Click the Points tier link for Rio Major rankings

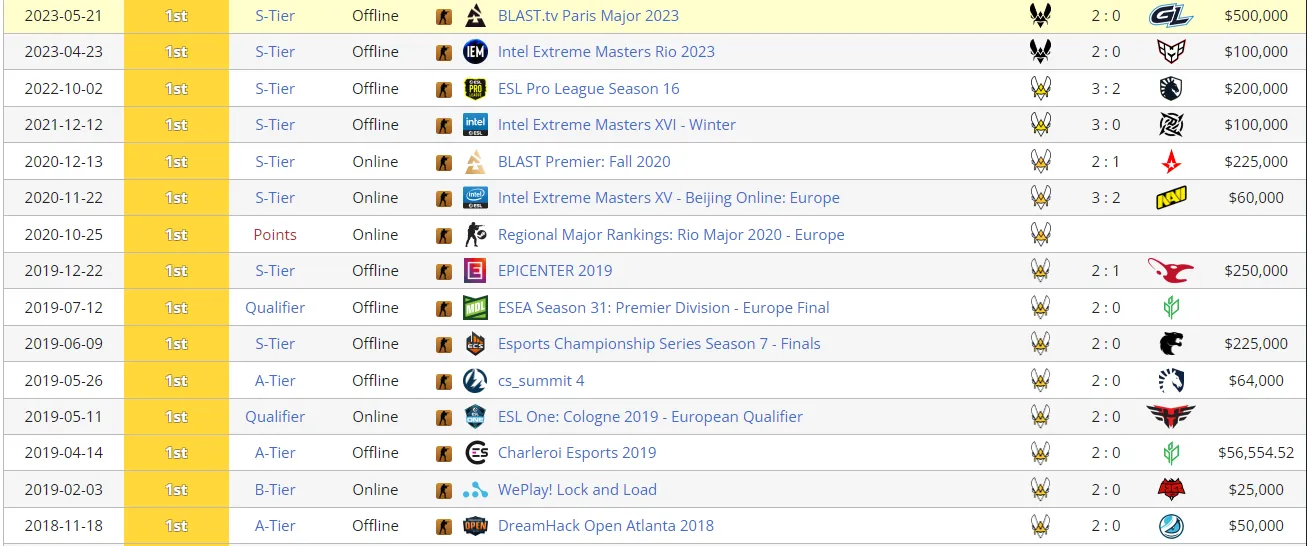tap(275, 234)
